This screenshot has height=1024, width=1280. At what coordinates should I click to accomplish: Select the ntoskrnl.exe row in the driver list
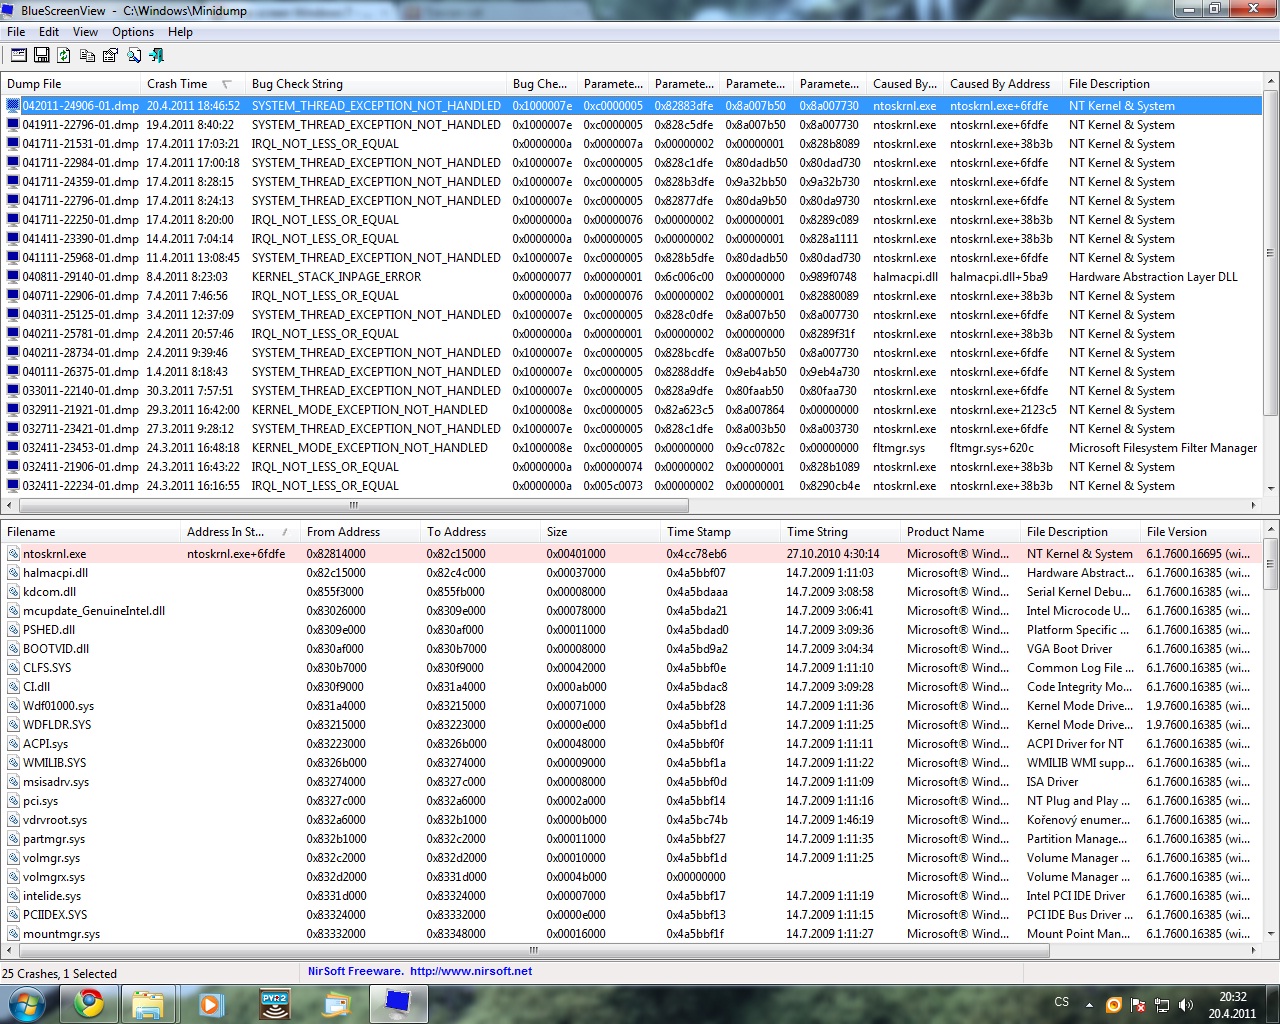[x=632, y=554]
